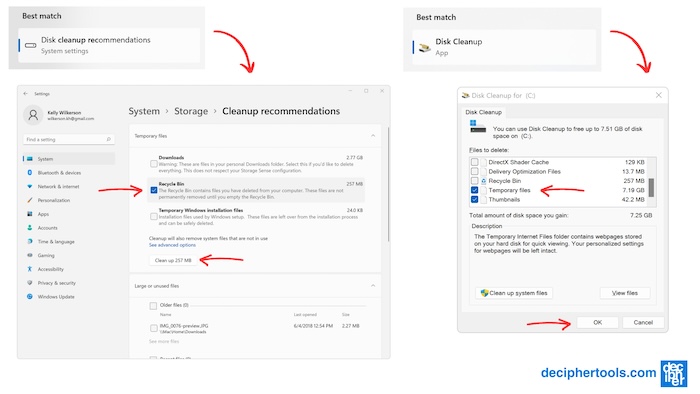
Task: Open Windows Update sidebar icon
Action: 30,297
